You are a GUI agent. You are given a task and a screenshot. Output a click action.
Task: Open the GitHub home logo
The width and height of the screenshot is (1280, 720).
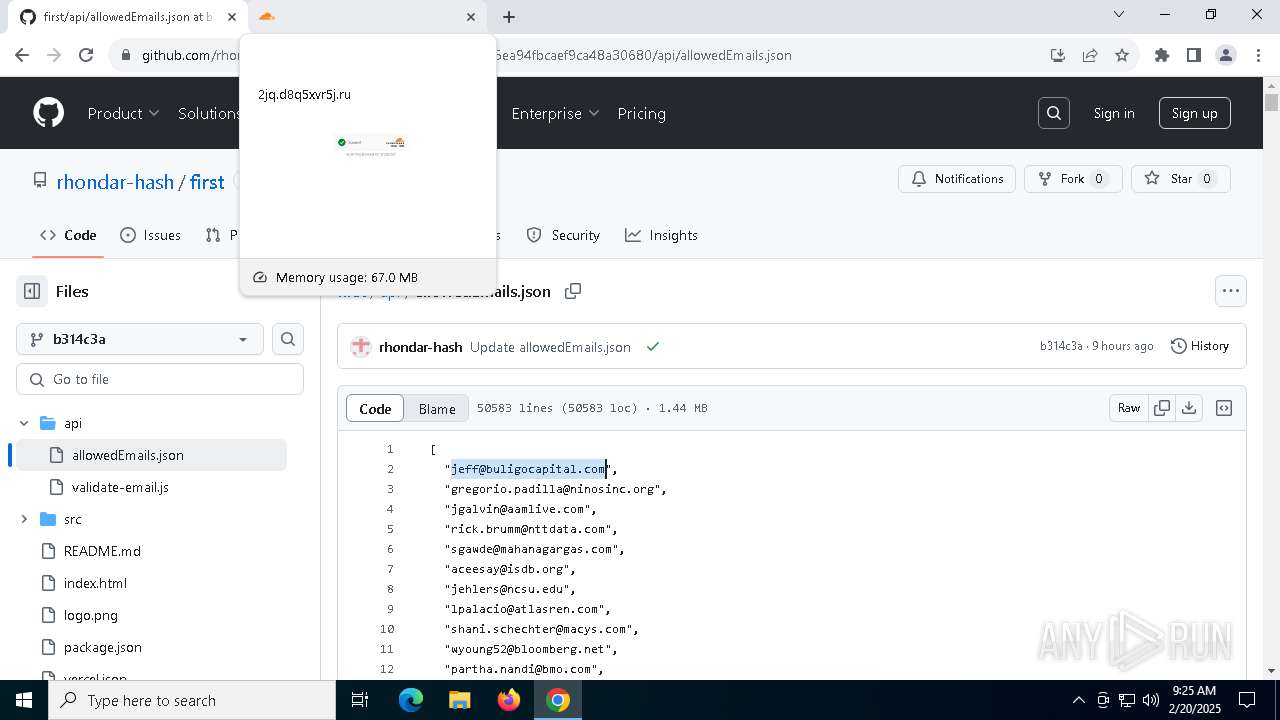coord(48,113)
